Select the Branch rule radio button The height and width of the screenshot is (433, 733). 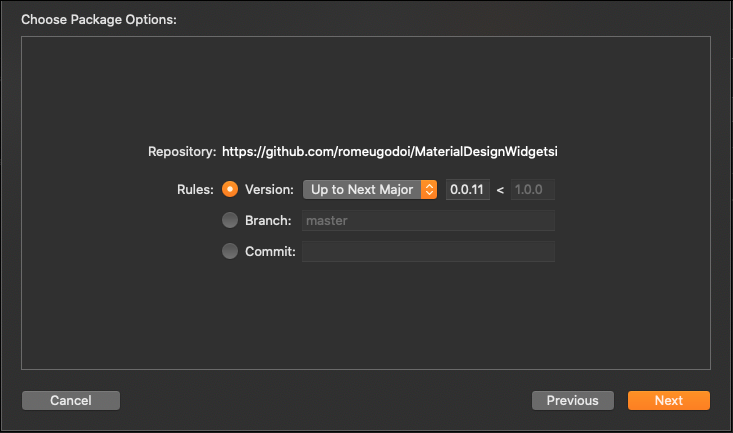230,220
